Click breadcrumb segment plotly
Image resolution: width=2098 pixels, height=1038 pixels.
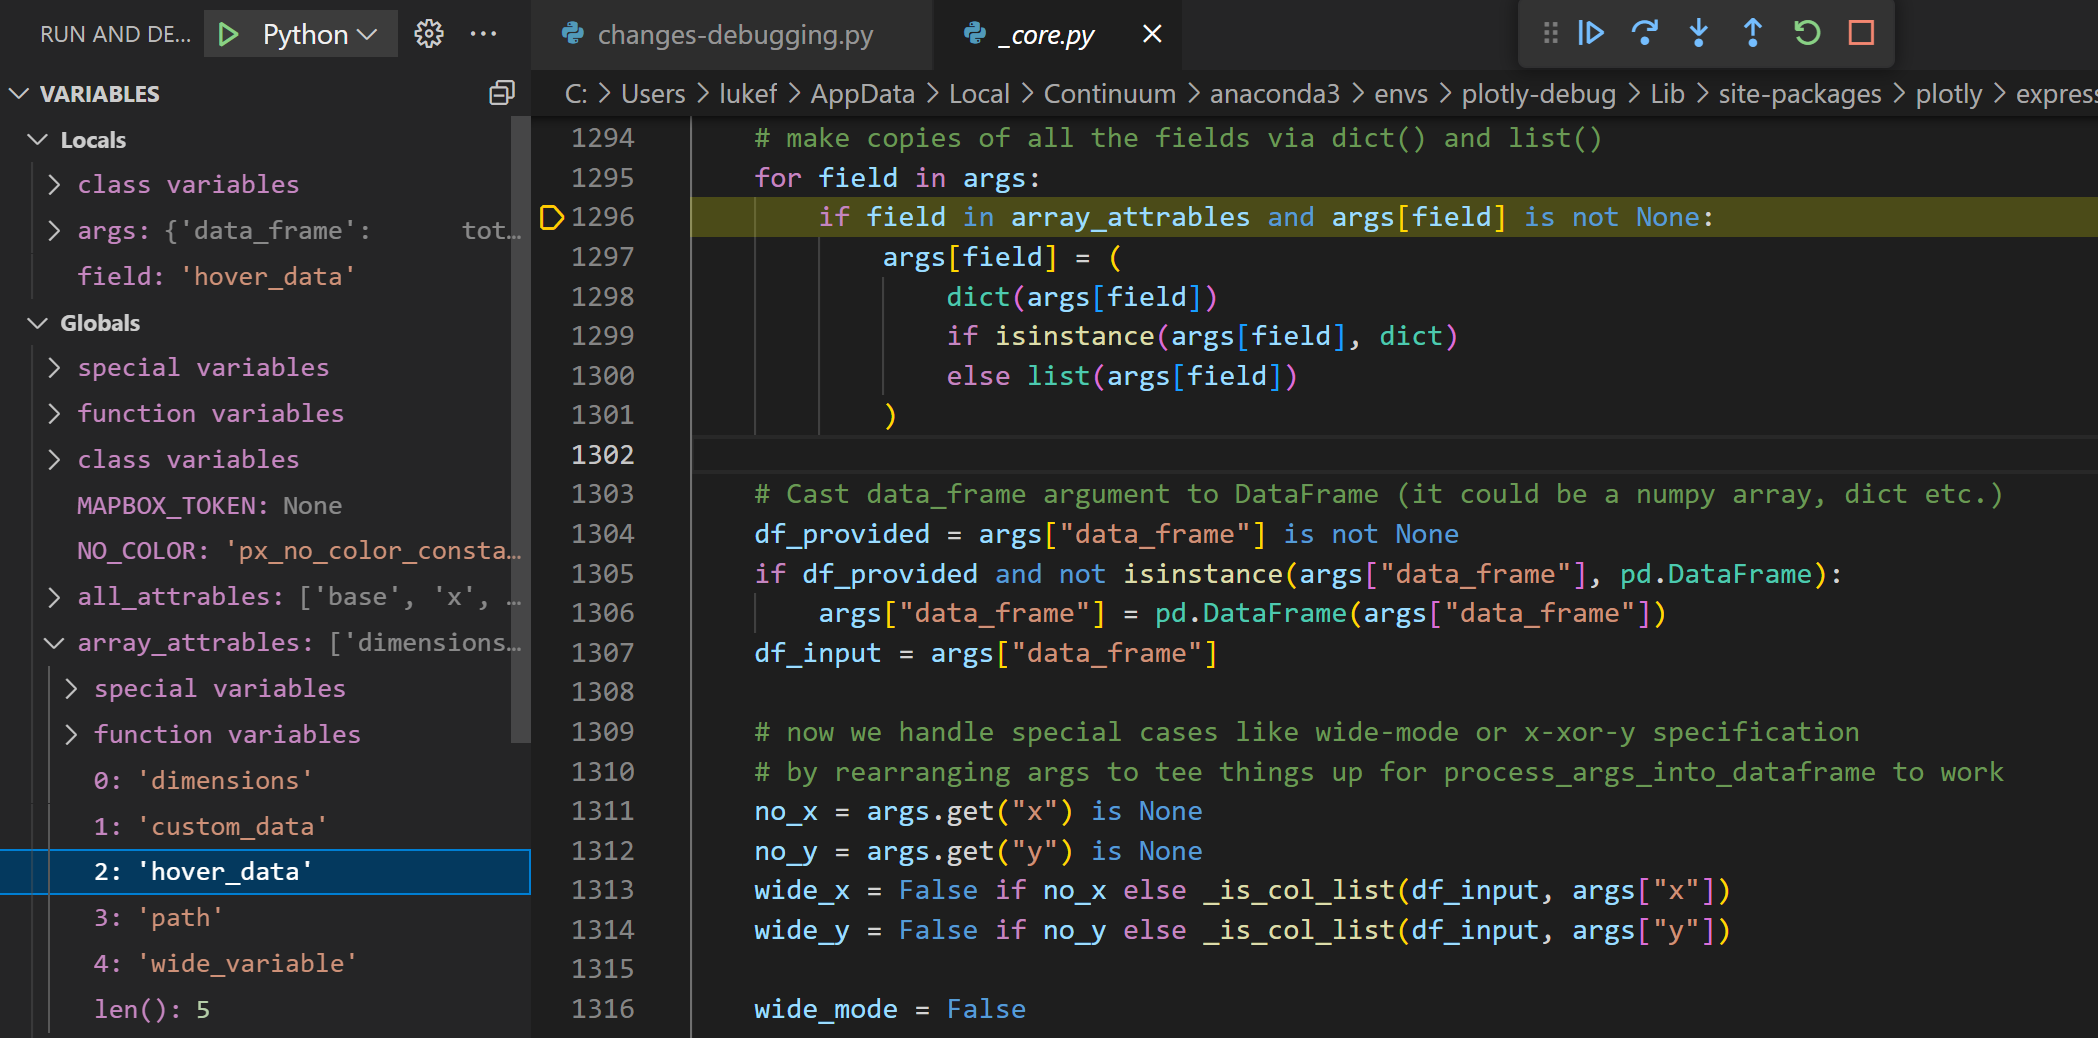[1948, 94]
